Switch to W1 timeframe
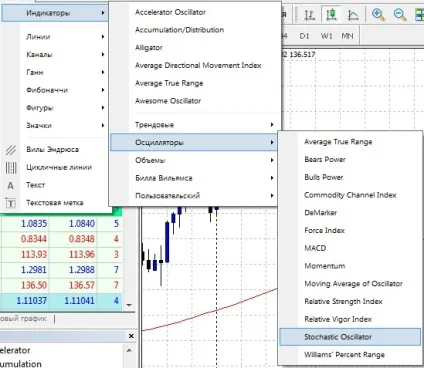This screenshot has width=424, height=368. pos(327,36)
